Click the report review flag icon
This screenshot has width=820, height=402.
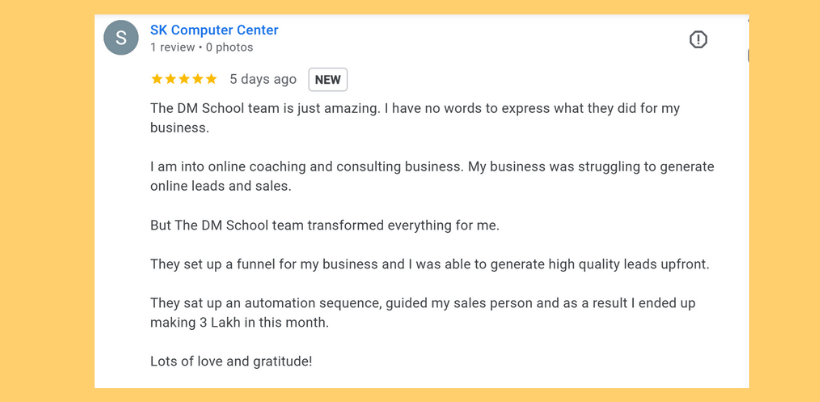[698, 39]
